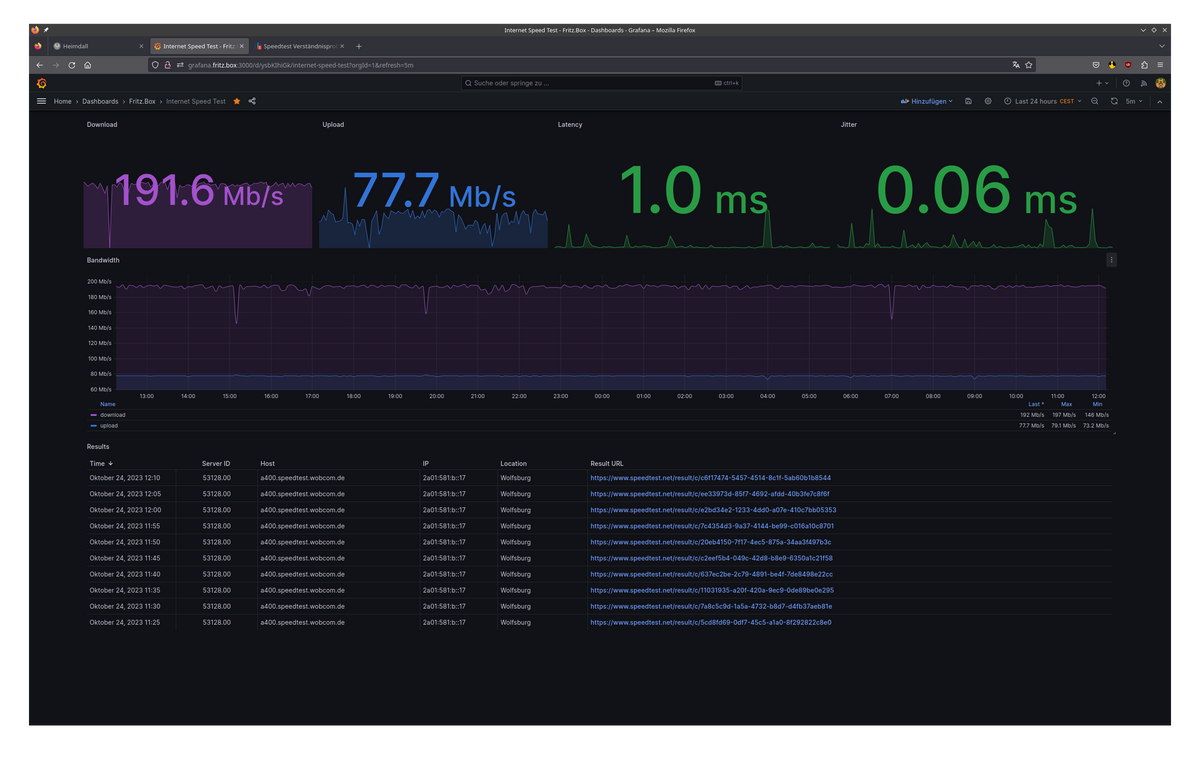Screen dimensions: 1200x760
Task: Zoom out the time range
Action: pos(1095,101)
